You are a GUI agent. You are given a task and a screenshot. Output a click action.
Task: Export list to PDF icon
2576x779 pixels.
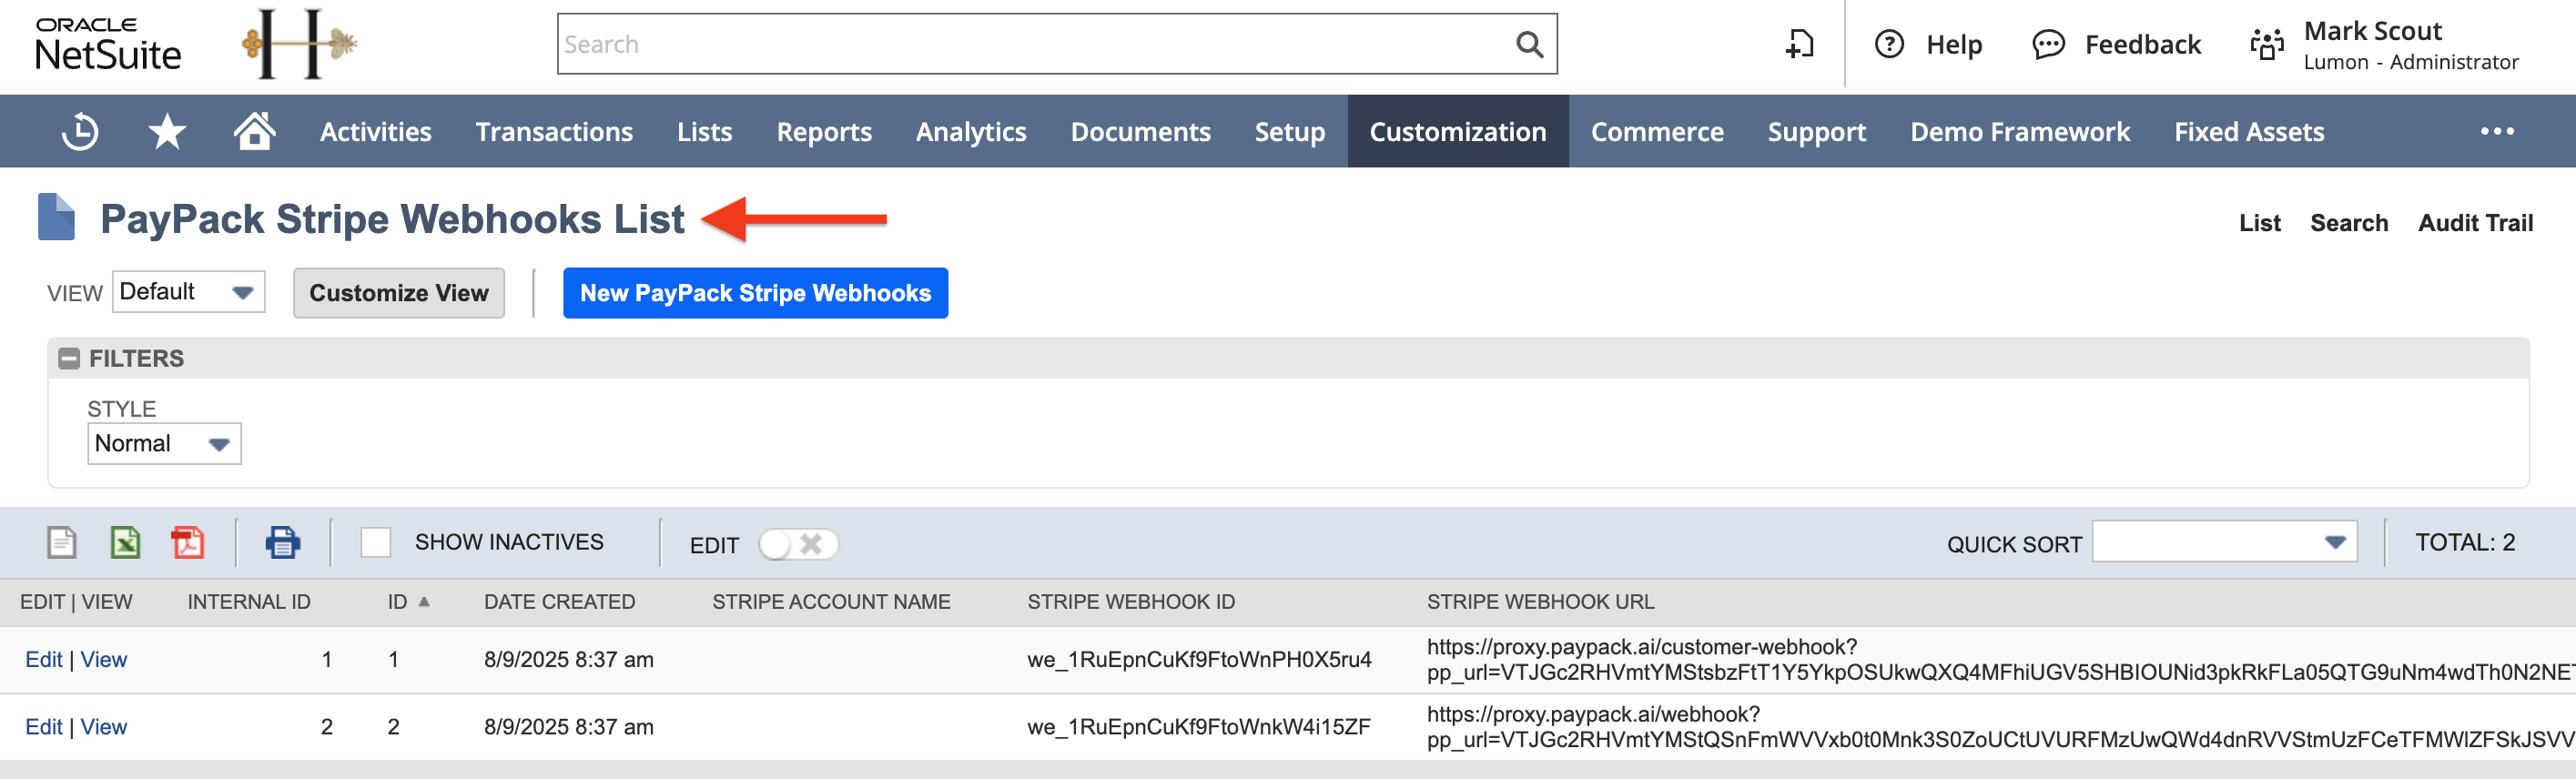click(x=188, y=543)
